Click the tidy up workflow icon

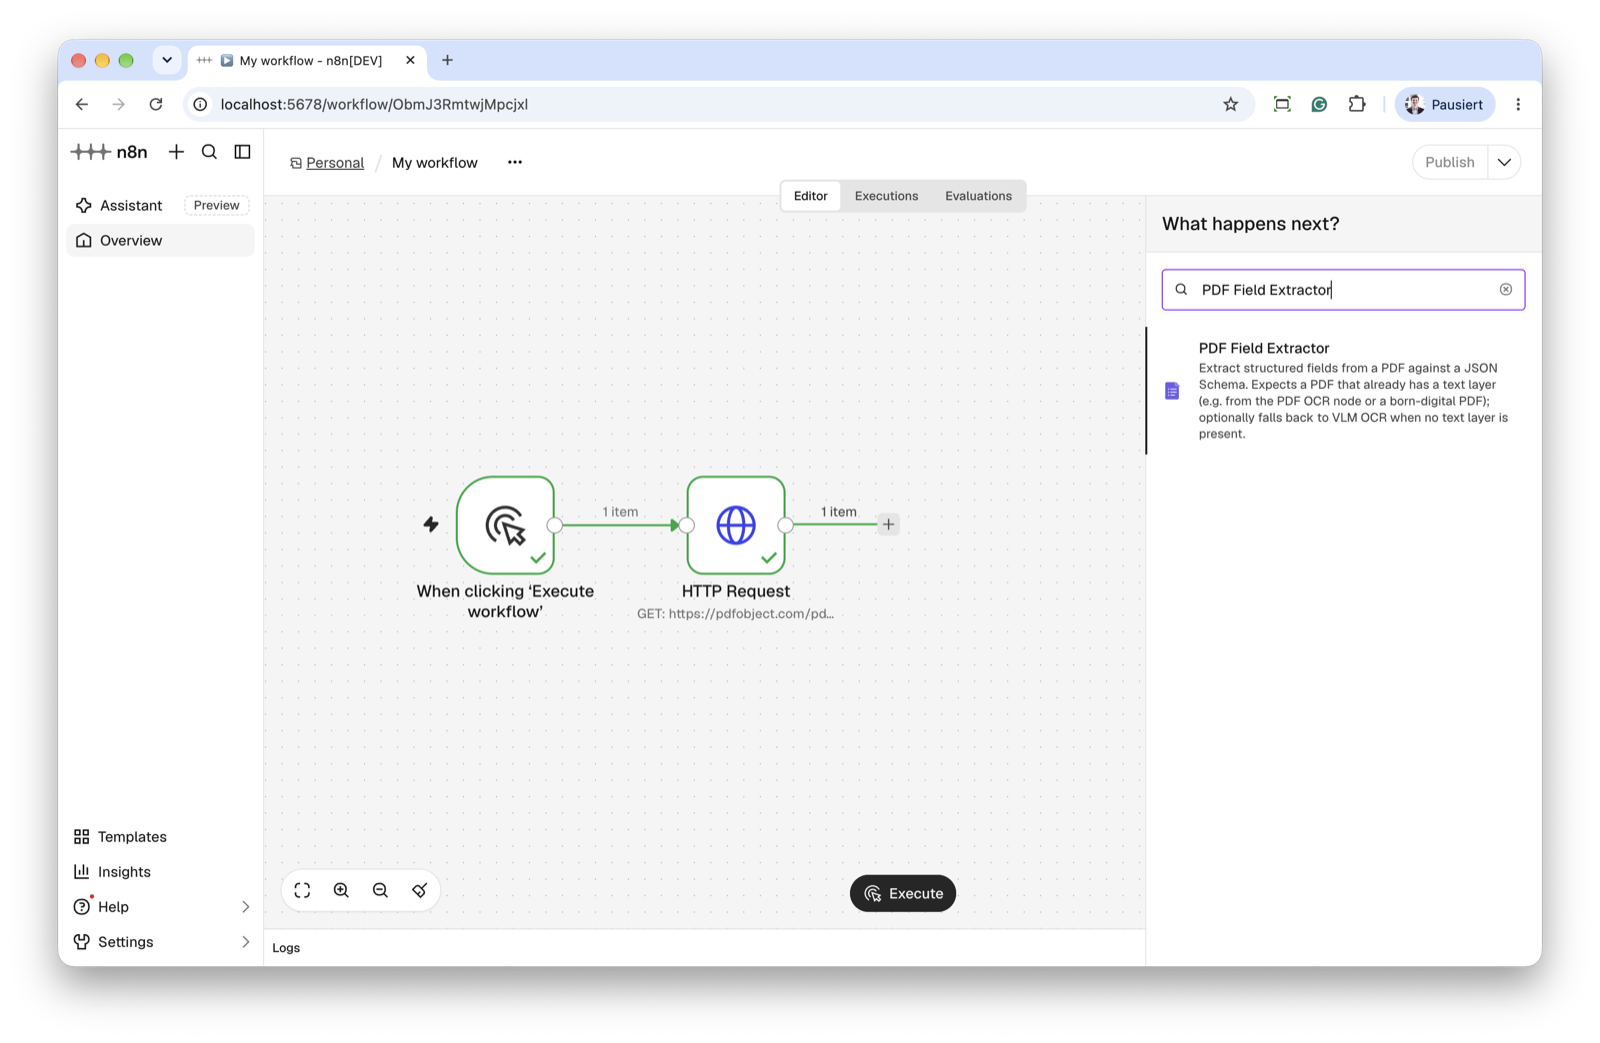[x=420, y=890]
